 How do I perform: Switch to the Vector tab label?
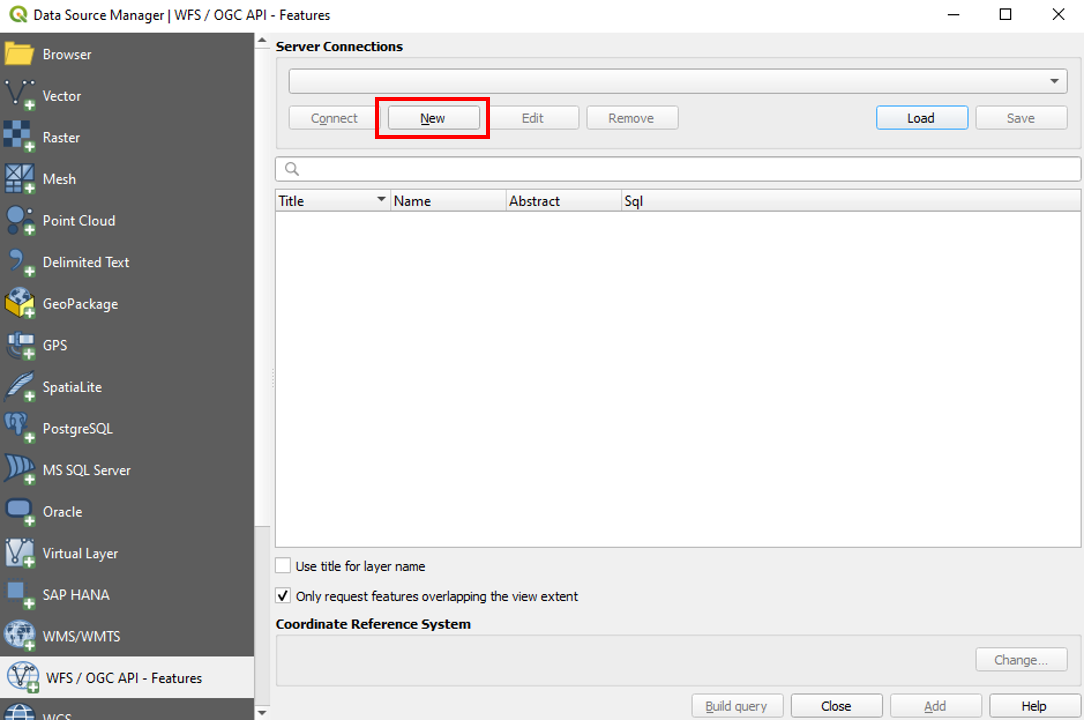click(x=62, y=96)
